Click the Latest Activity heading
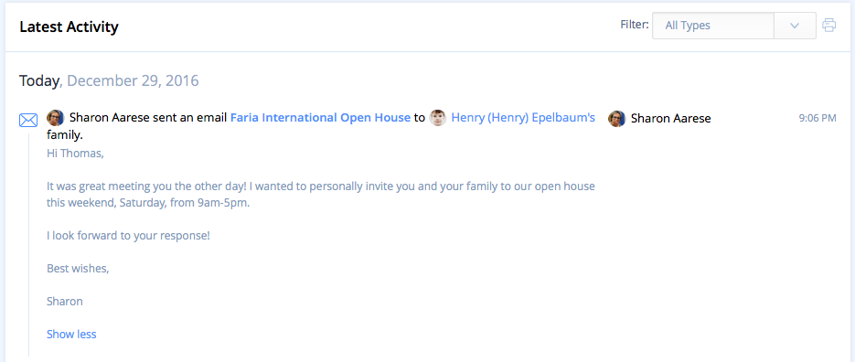This screenshot has width=855, height=362. (x=69, y=26)
